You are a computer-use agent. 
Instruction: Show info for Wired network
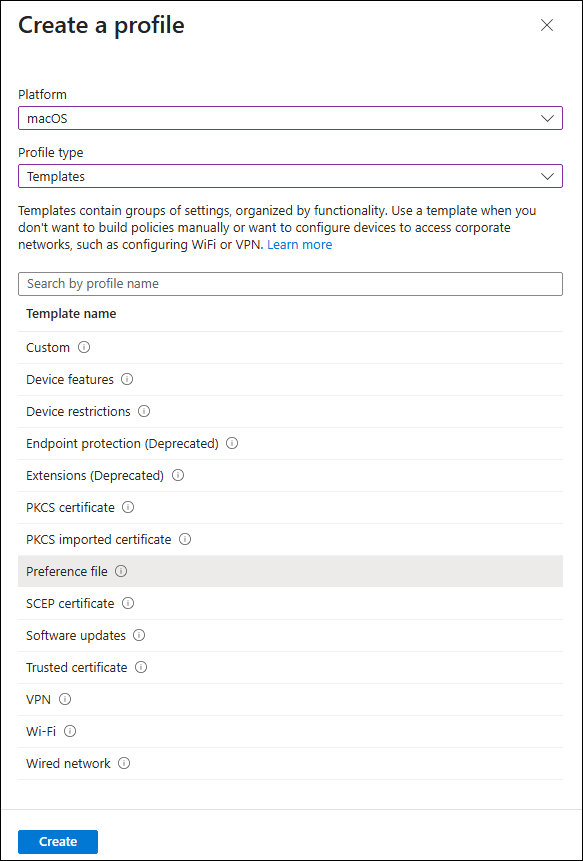(x=124, y=763)
